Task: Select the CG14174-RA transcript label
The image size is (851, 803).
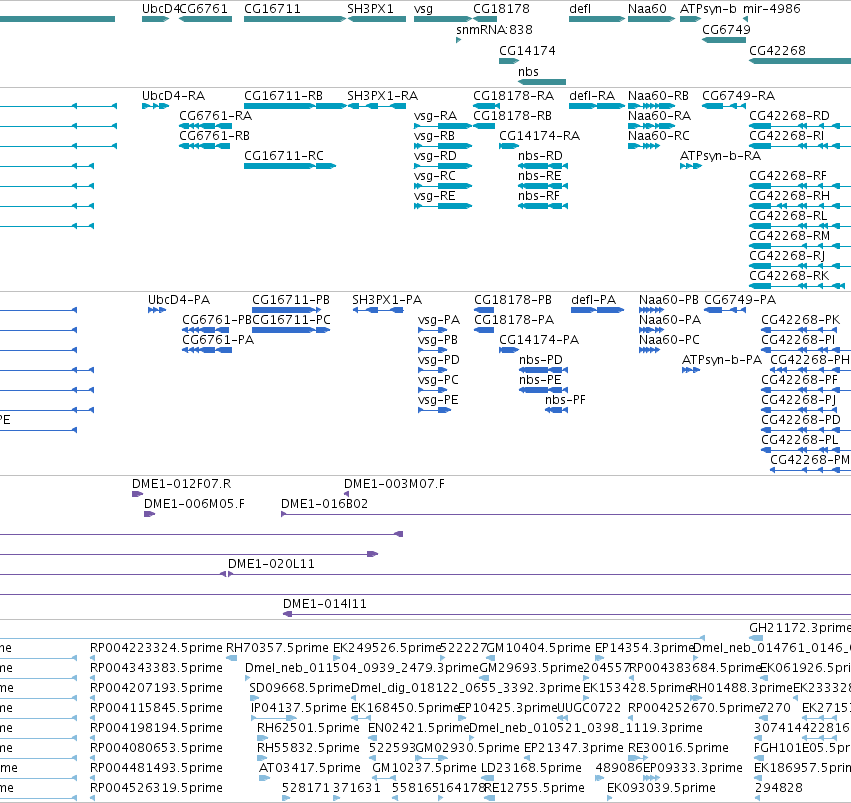Action: click(539, 135)
